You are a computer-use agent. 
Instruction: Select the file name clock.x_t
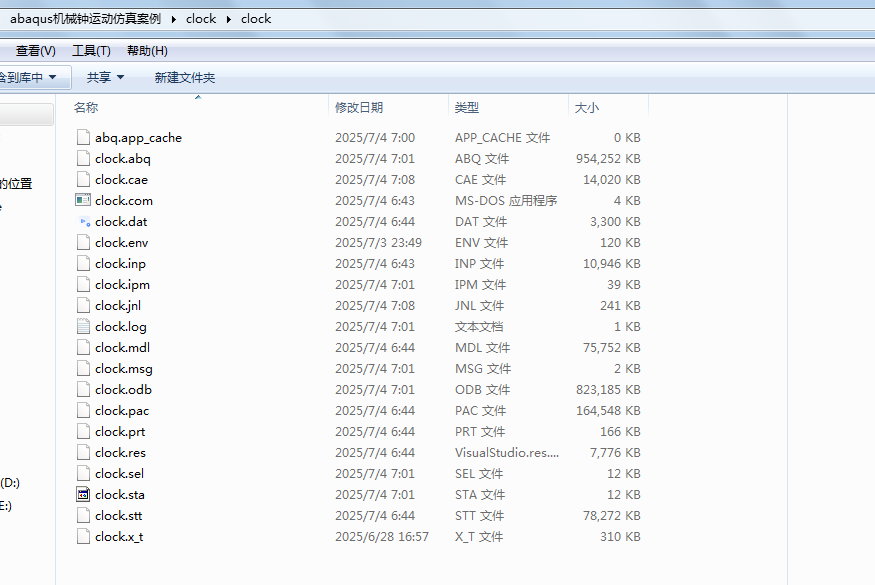(x=119, y=537)
